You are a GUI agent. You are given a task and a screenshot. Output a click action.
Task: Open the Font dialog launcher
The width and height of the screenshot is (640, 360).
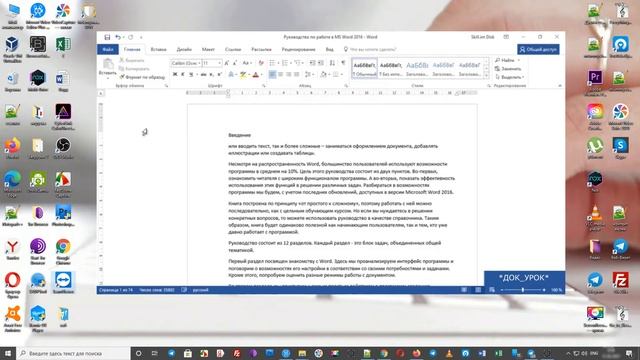264,86
